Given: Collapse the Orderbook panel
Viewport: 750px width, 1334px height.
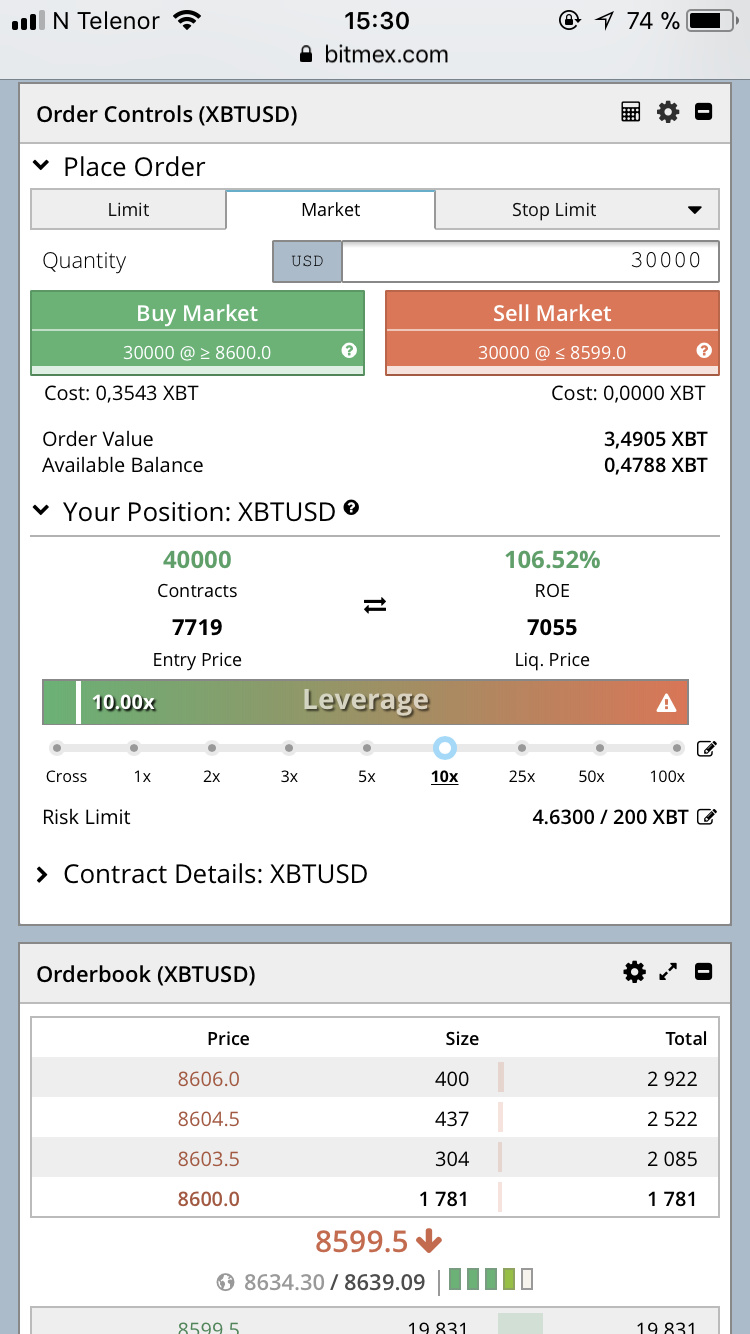Looking at the screenshot, I should (x=704, y=972).
